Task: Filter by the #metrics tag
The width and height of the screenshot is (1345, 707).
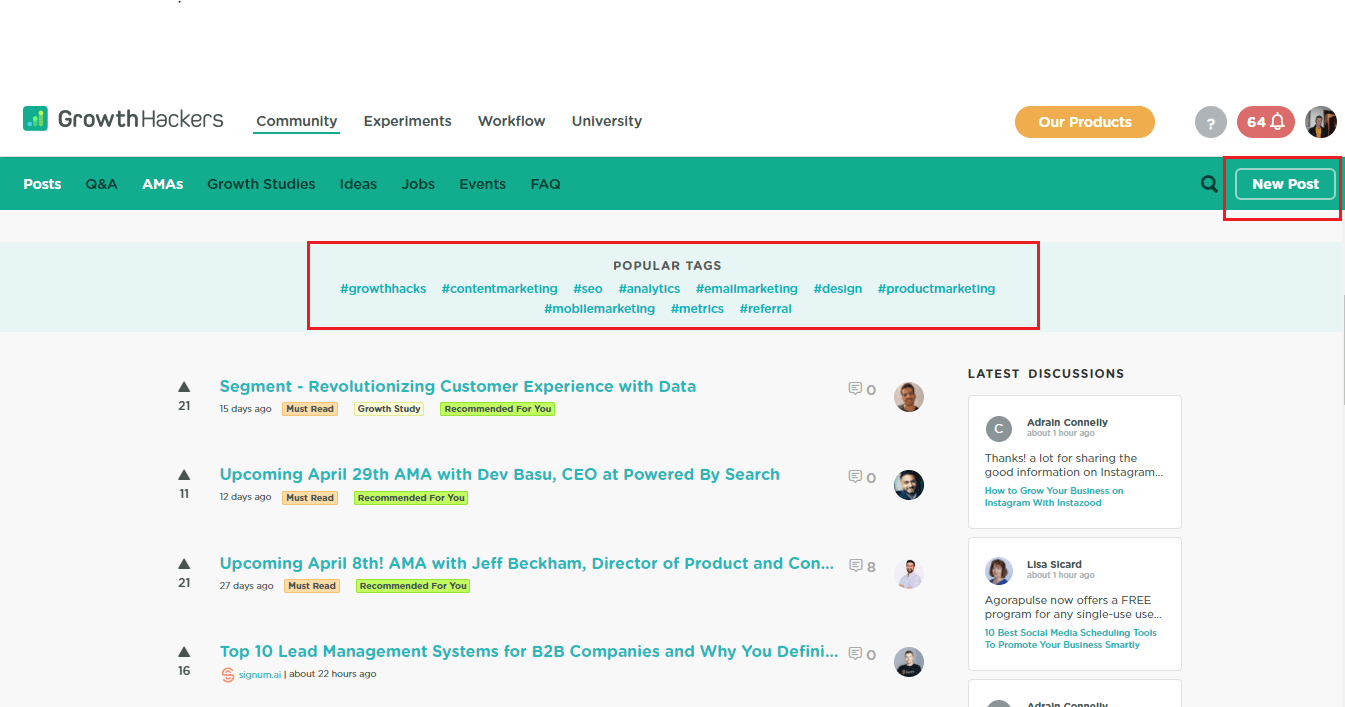Action: (697, 309)
